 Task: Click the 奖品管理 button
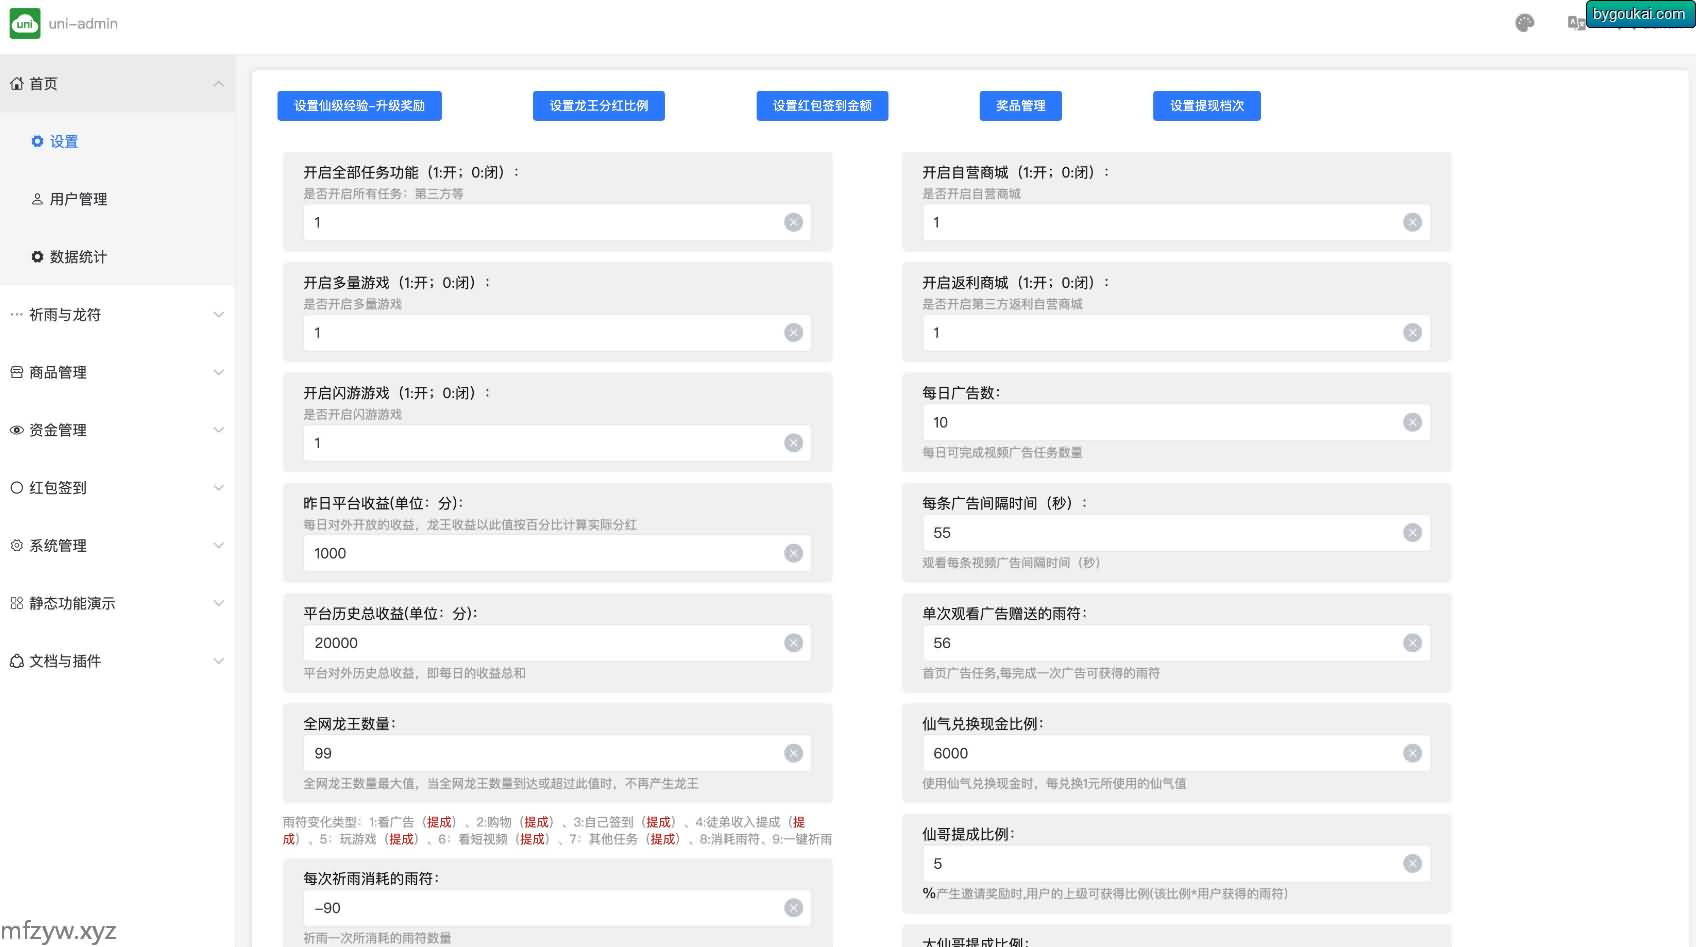coord(1020,106)
